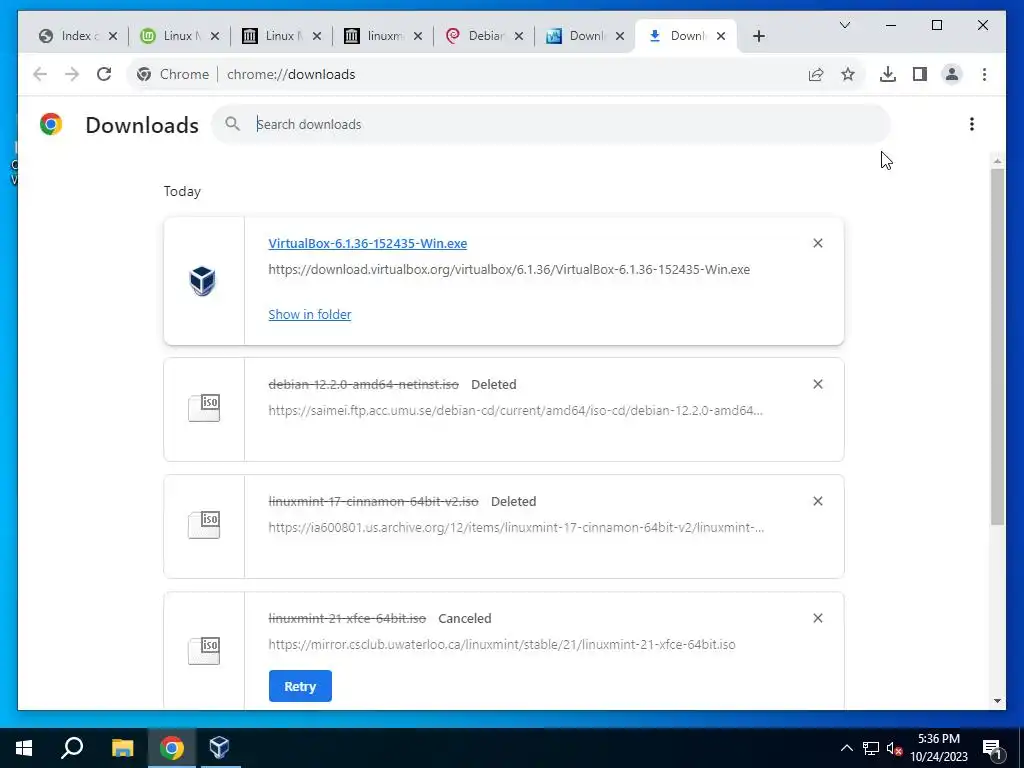Viewport: 1024px width, 768px height.
Task: Open VirtualBox-6.1.36-152435-Win.exe file link
Action: (368, 244)
